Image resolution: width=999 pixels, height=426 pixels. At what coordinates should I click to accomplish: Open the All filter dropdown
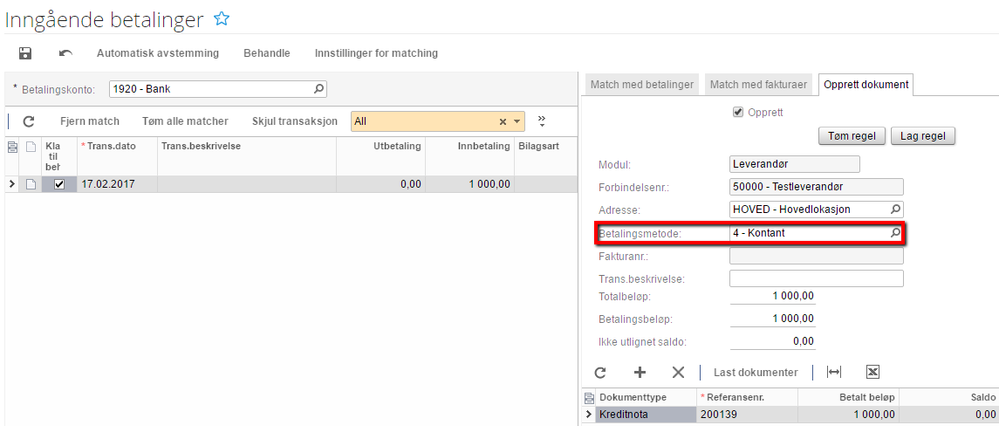pos(518,122)
